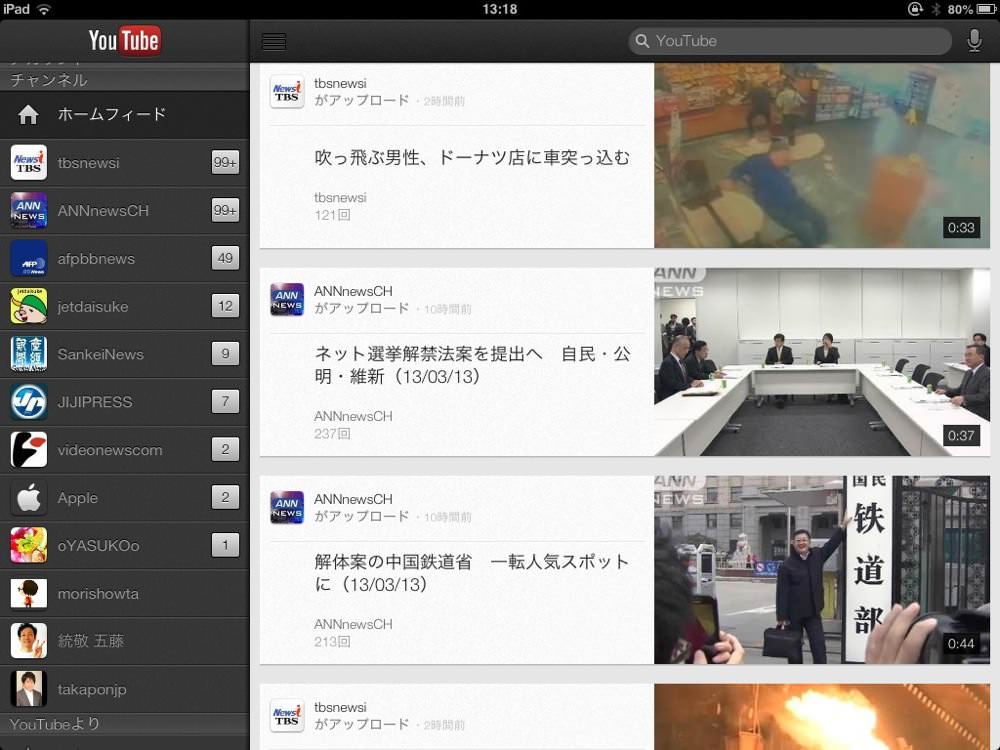This screenshot has width=1000, height=750.
Task: Open the jetdaisuke channel avatar icon
Action: pos(29,306)
